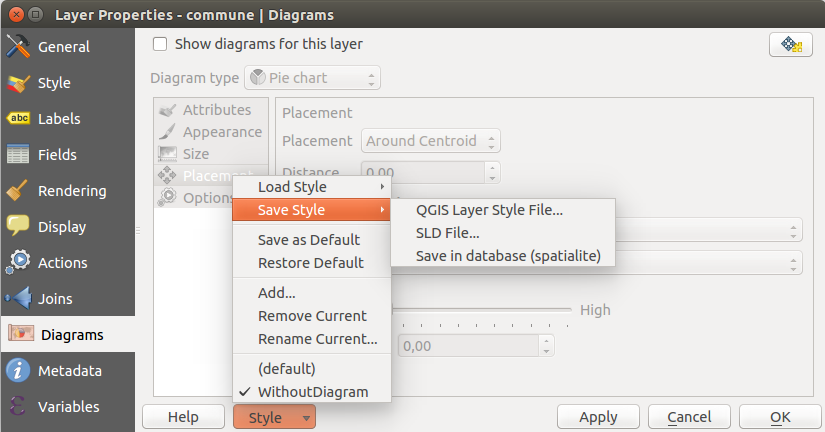Expand the Placement Around Centroid dropdown
825x432 pixels.
(x=430, y=141)
